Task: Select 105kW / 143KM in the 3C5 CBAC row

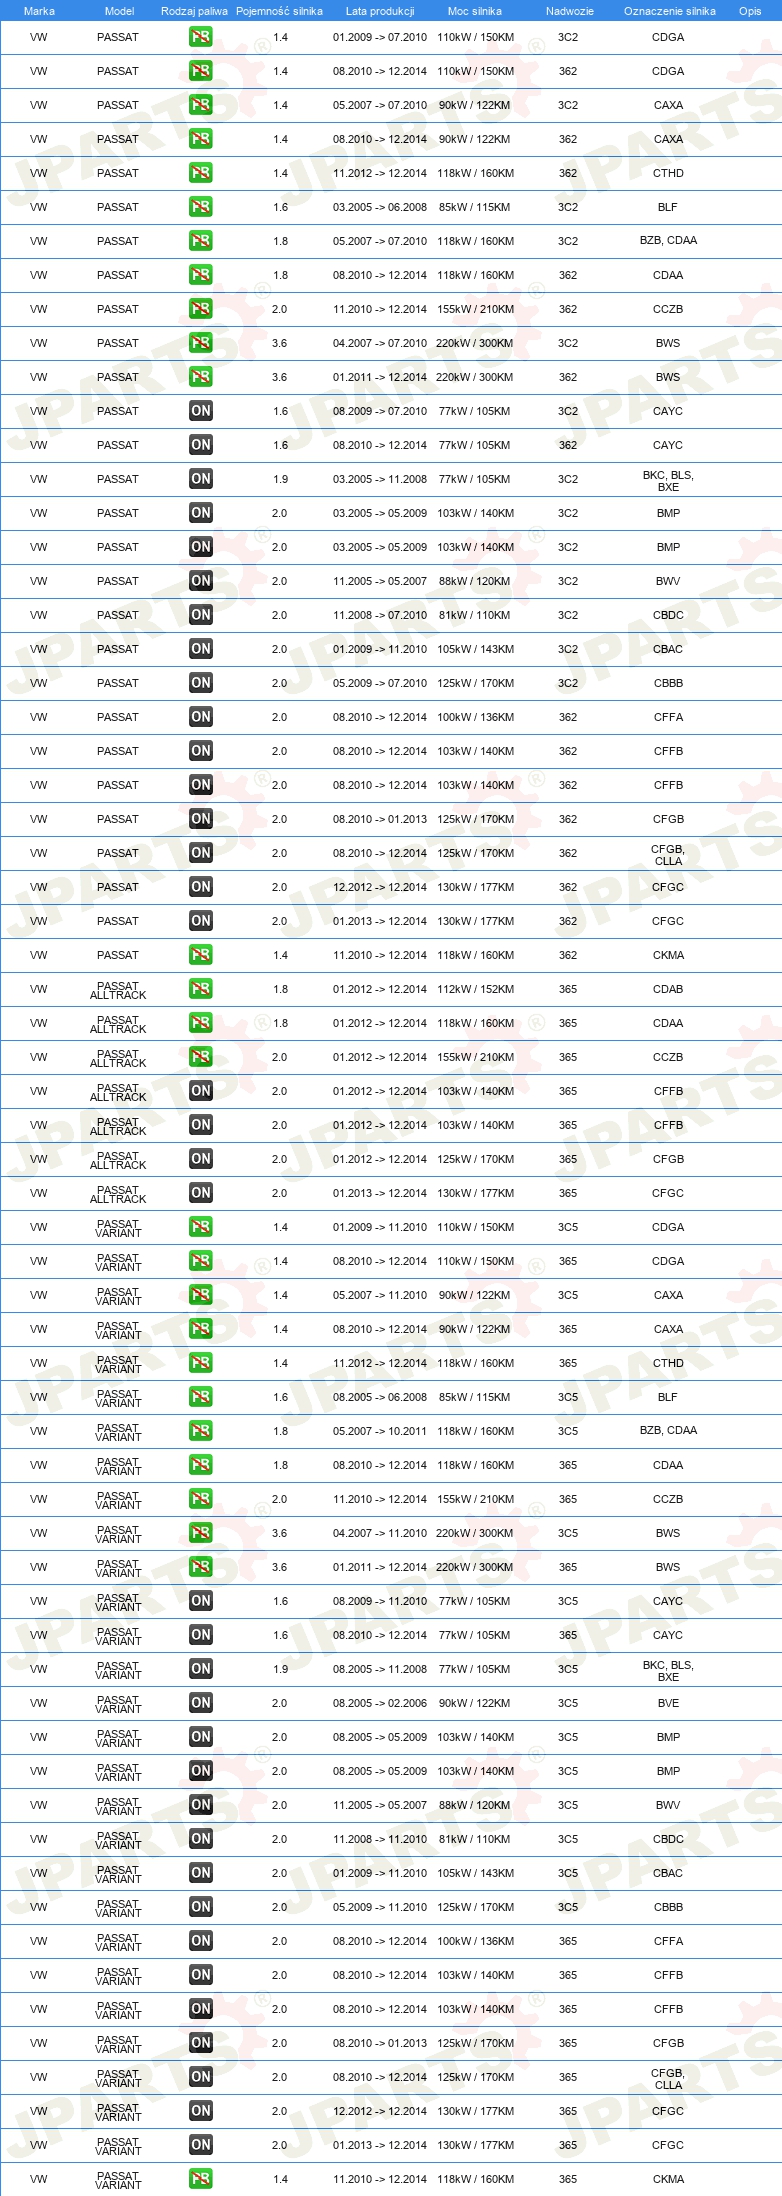Action: (475, 1873)
